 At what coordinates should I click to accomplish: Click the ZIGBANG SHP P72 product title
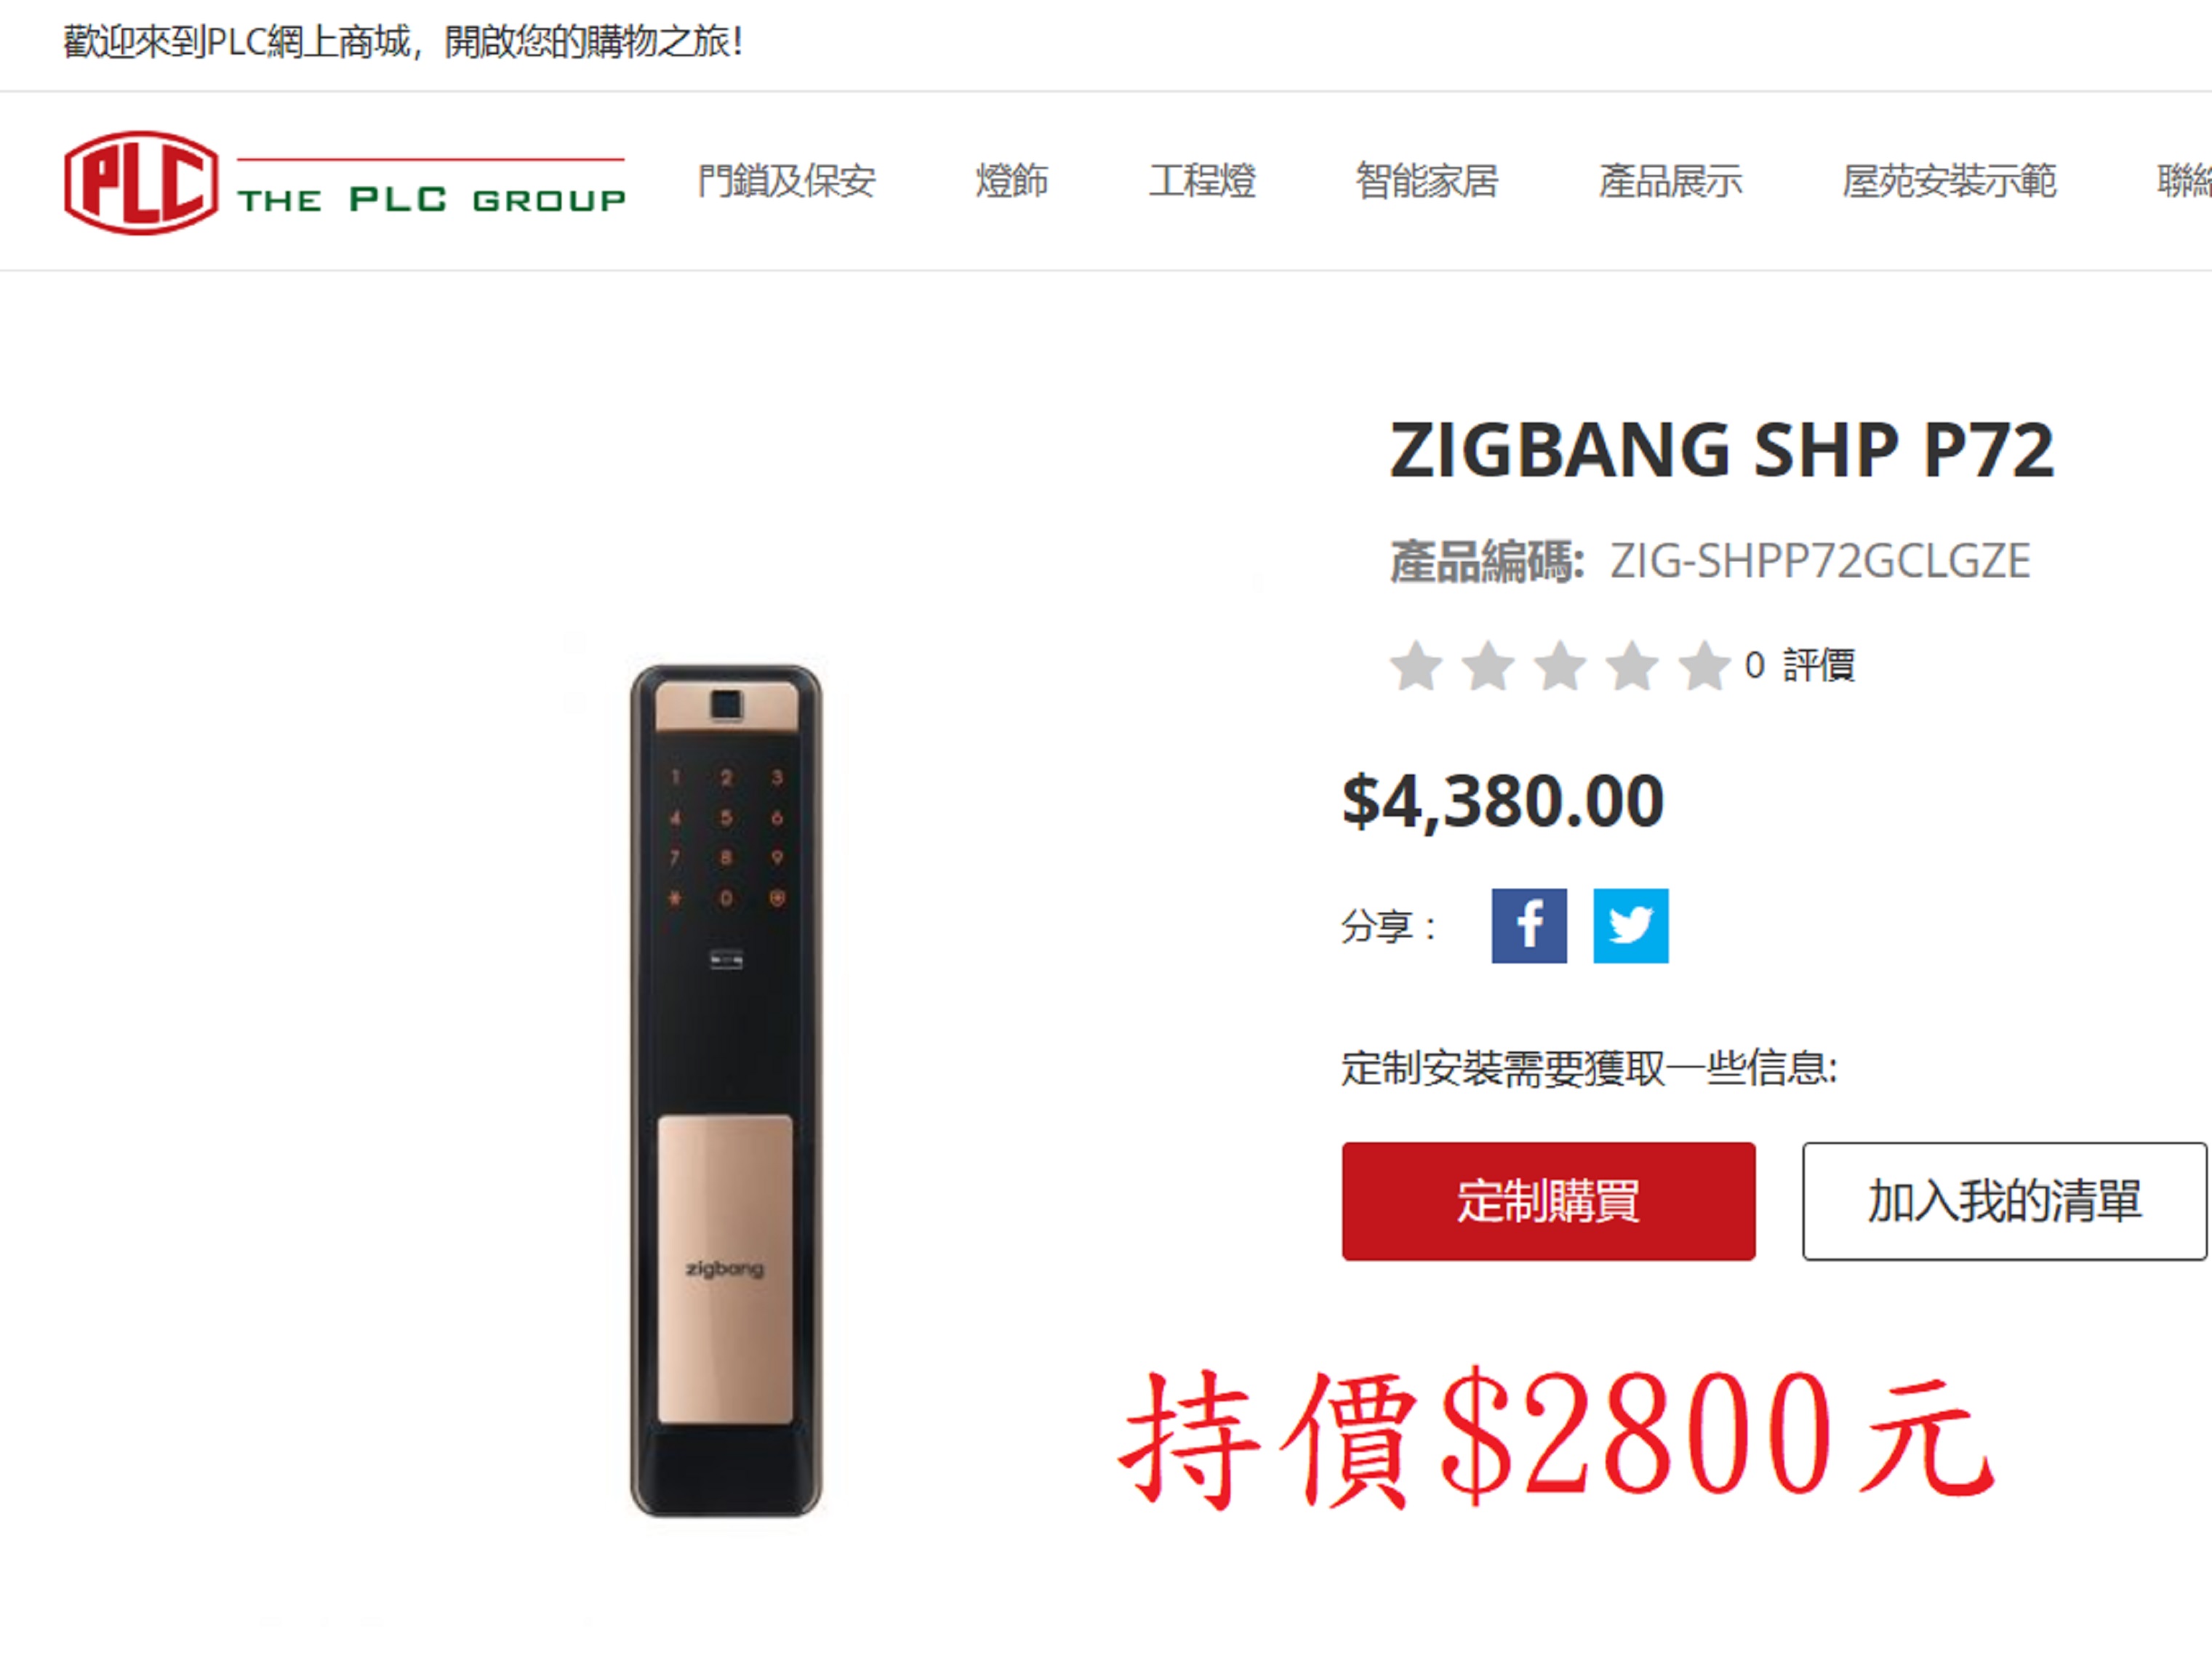pos(1722,450)
